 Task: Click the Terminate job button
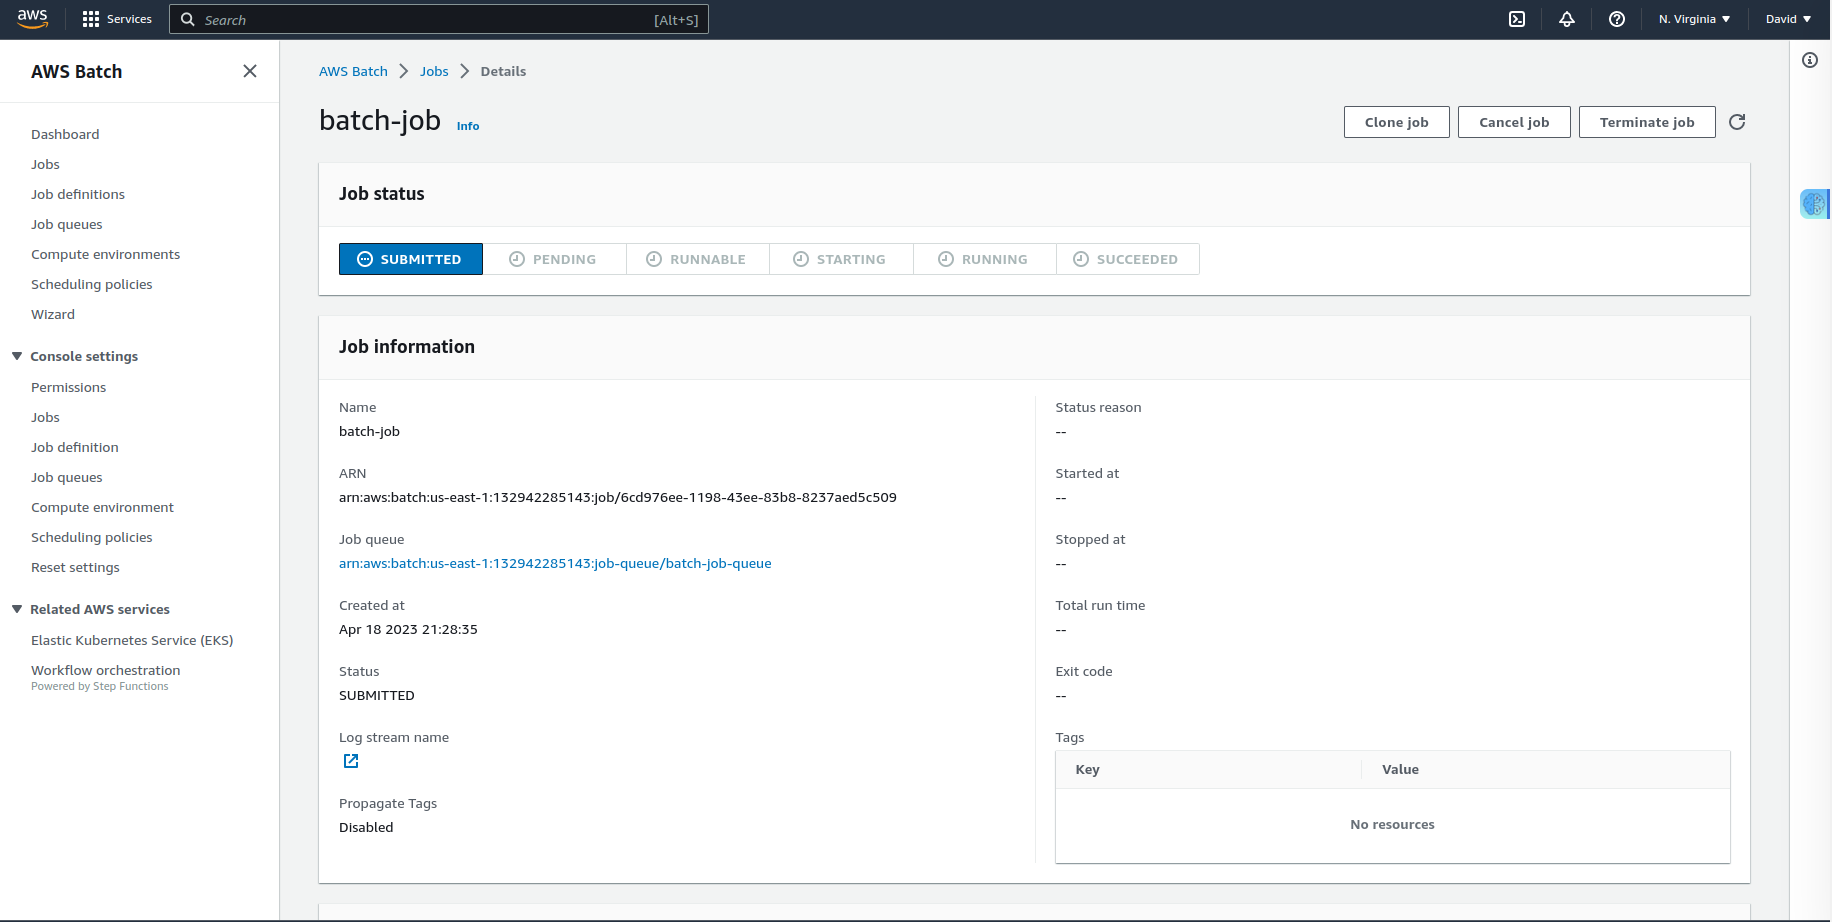(1647, 122)
